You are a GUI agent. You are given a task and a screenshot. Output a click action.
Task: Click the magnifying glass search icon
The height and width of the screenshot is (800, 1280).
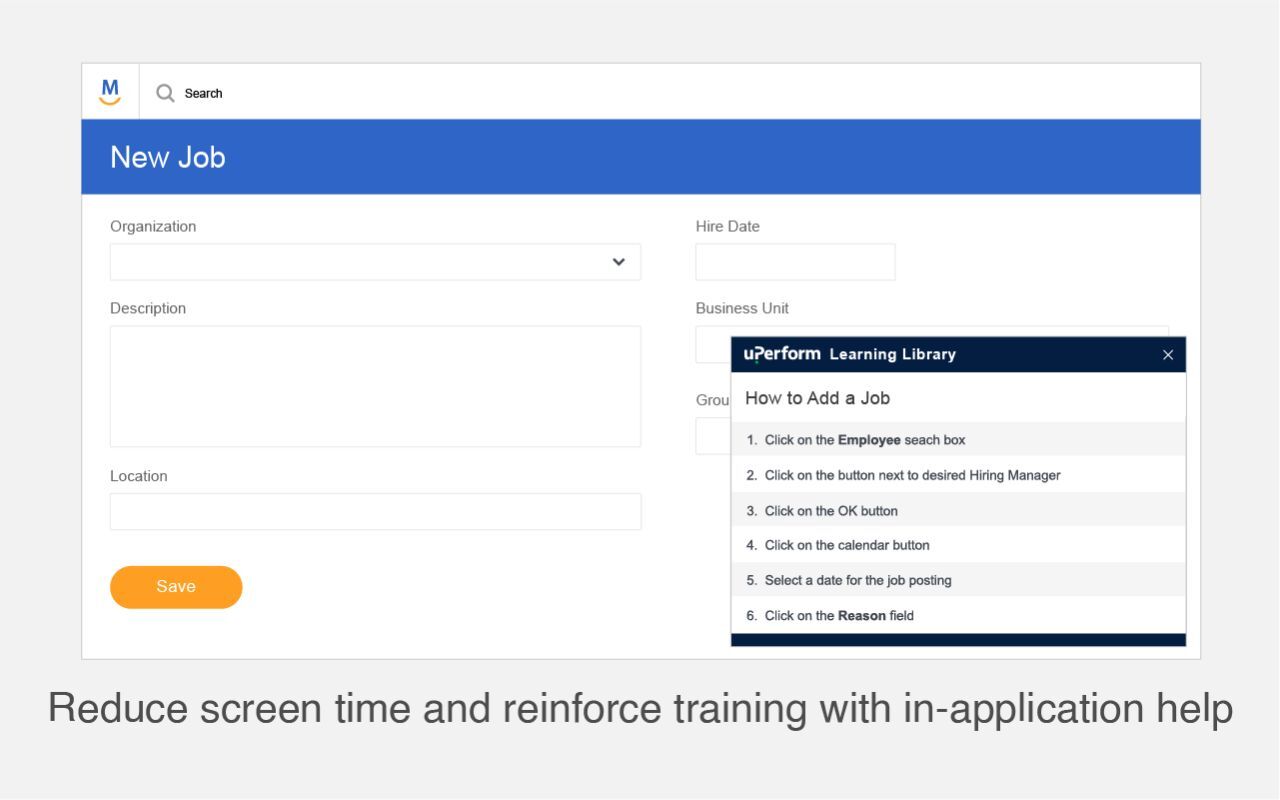pos(165,92)
